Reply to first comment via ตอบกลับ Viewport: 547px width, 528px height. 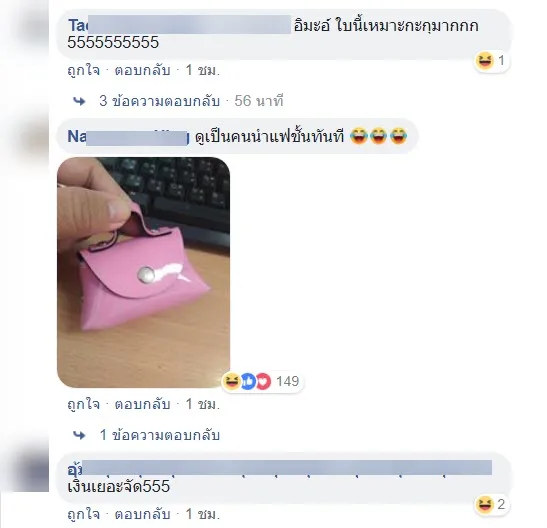pyautogui.click(x=142, y=70)
